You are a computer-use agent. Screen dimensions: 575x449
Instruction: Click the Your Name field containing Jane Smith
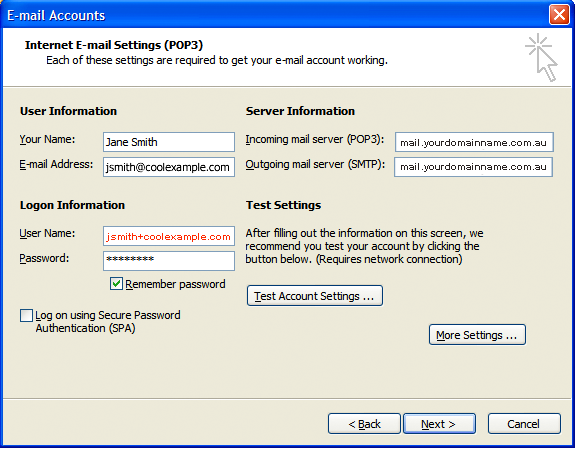(169, 142)
